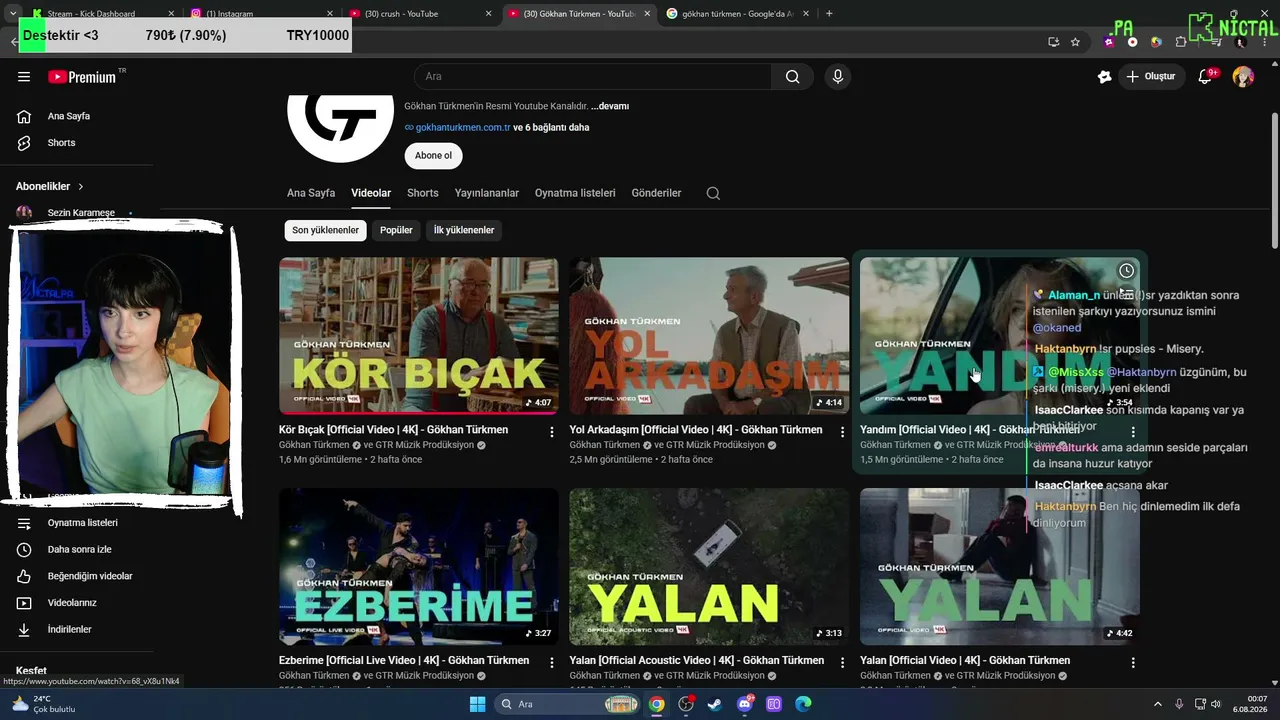The image size is (1280, 720).
Task: Click the Windows taskbar search box
Action: pyautogui.click(x=567, y=704)
